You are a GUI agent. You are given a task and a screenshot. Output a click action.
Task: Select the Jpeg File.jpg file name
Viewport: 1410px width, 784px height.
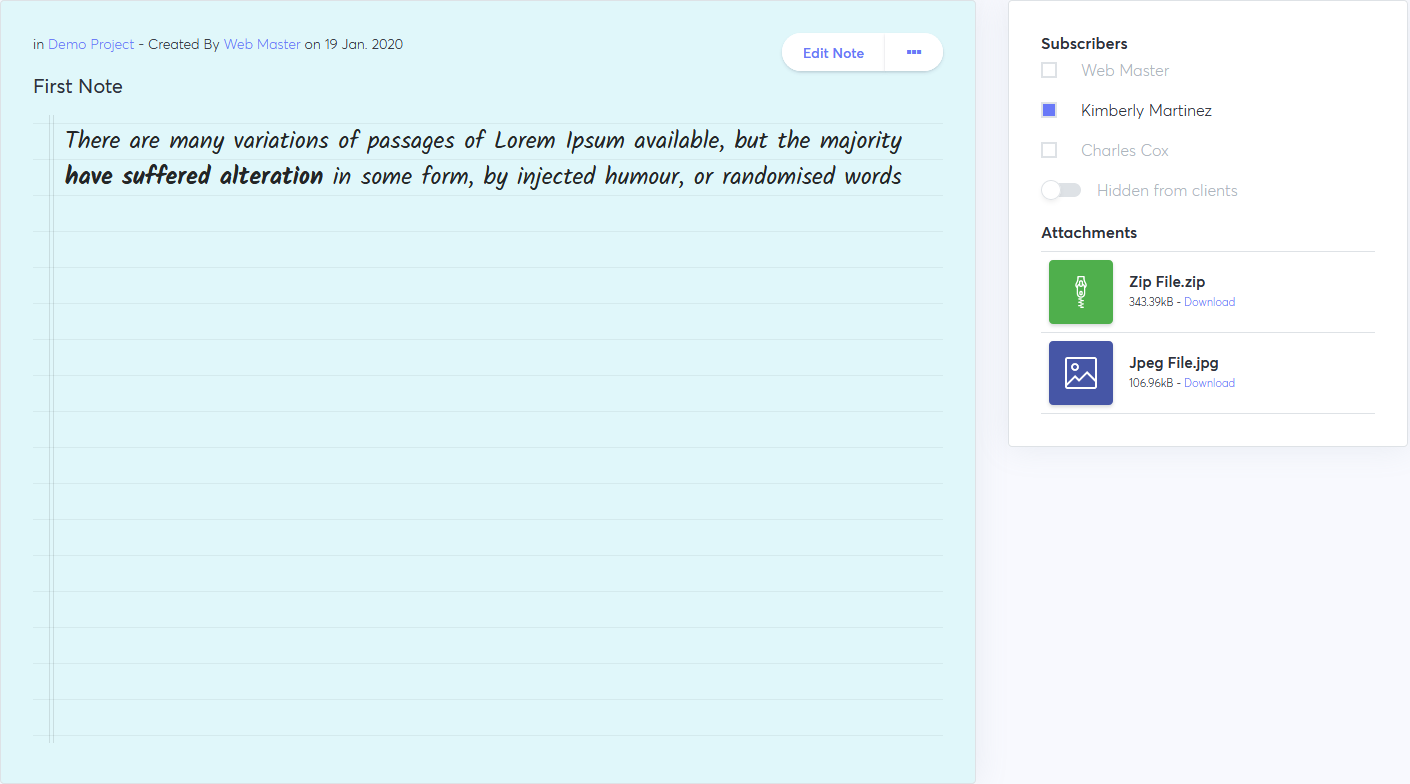1174,363
